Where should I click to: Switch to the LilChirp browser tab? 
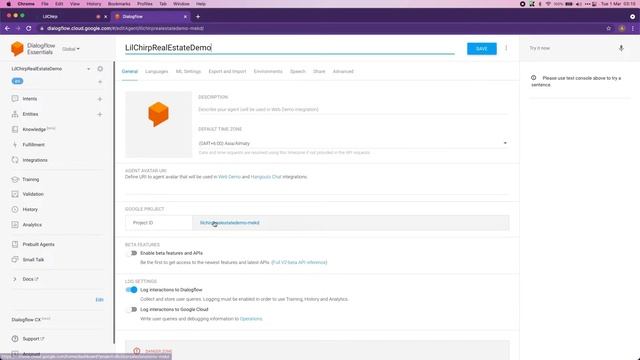69,17
